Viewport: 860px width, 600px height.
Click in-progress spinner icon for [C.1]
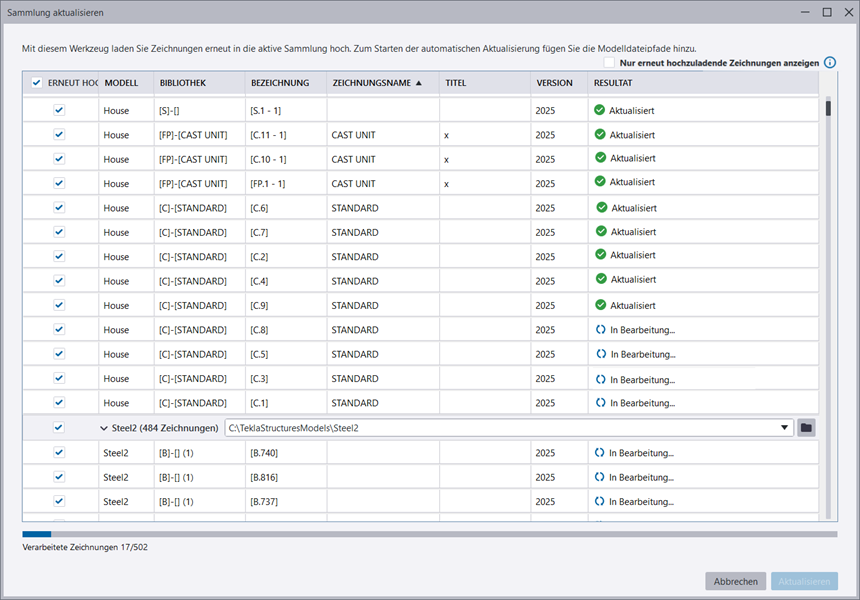click(601, 403)
